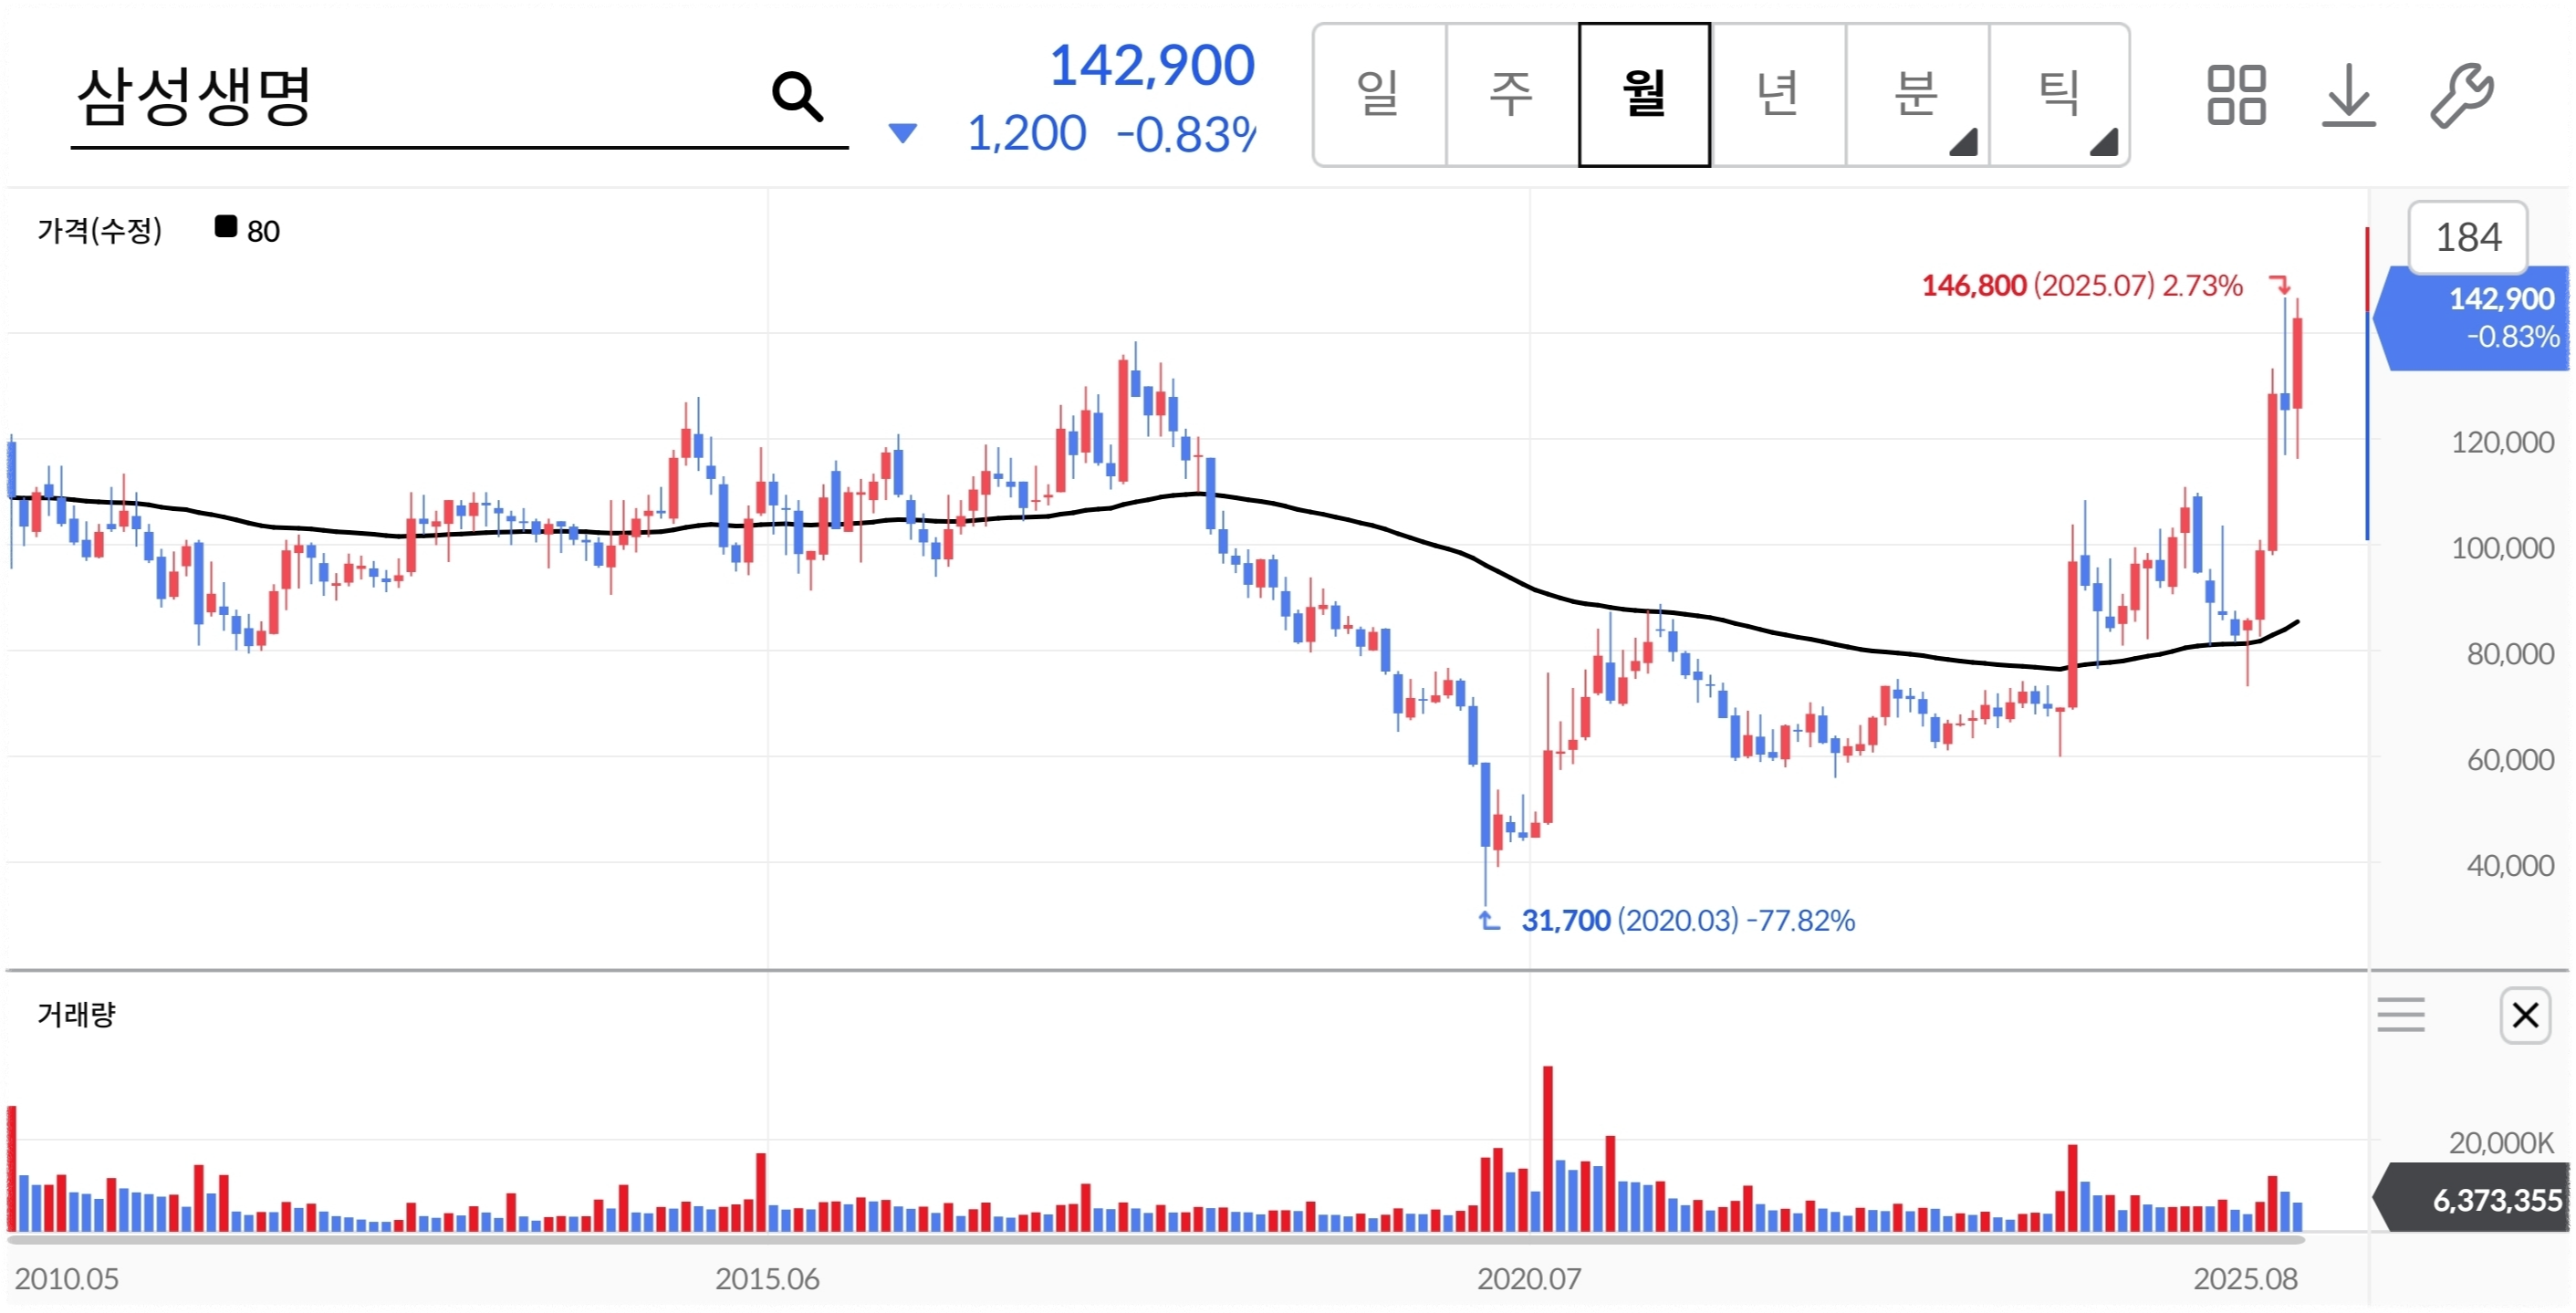
Task: Open the wrench settings icon
Action: point(2461,95)
